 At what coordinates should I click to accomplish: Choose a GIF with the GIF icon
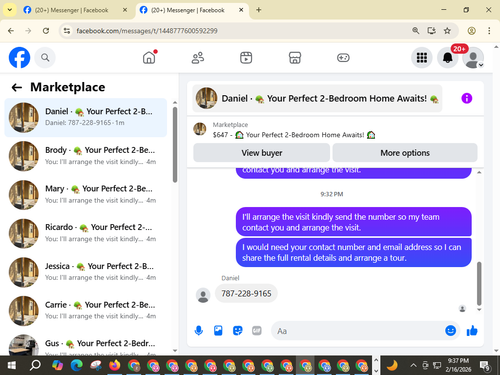[x=257, y=331]
